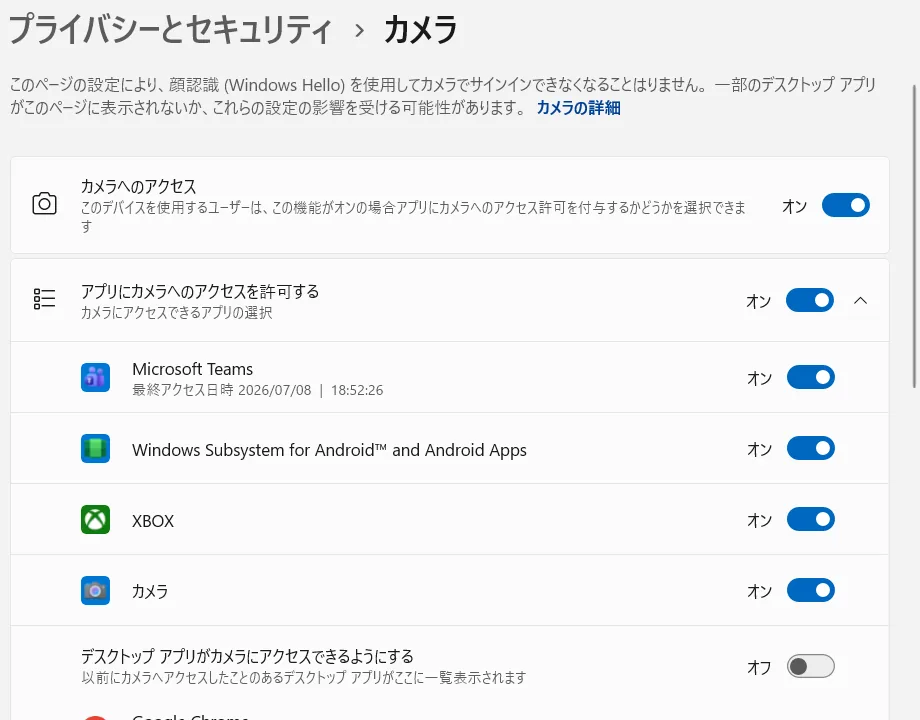Disable camera access for Microsoft Teams
The height and width of the screenshot is (720, 920).
click(x=810, y=377)
